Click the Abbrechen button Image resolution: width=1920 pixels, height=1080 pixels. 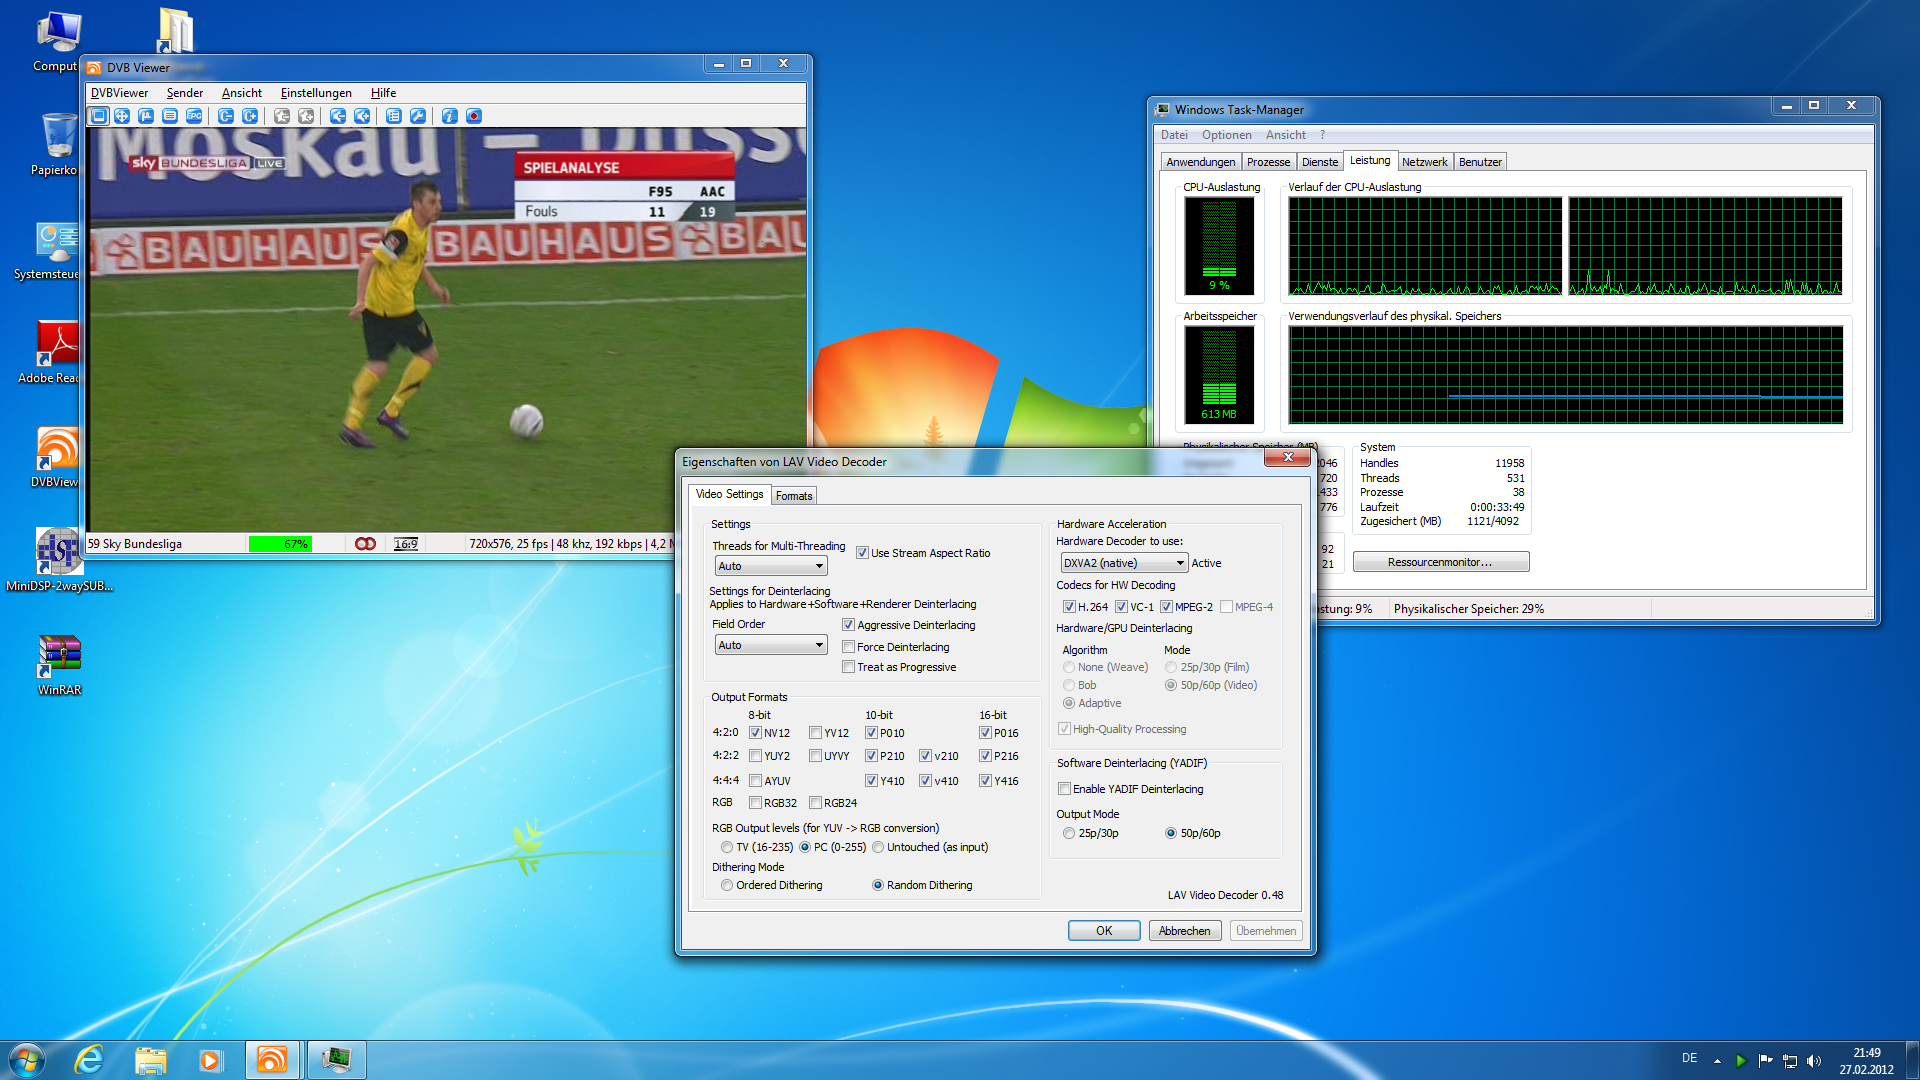coord(1184,930)
